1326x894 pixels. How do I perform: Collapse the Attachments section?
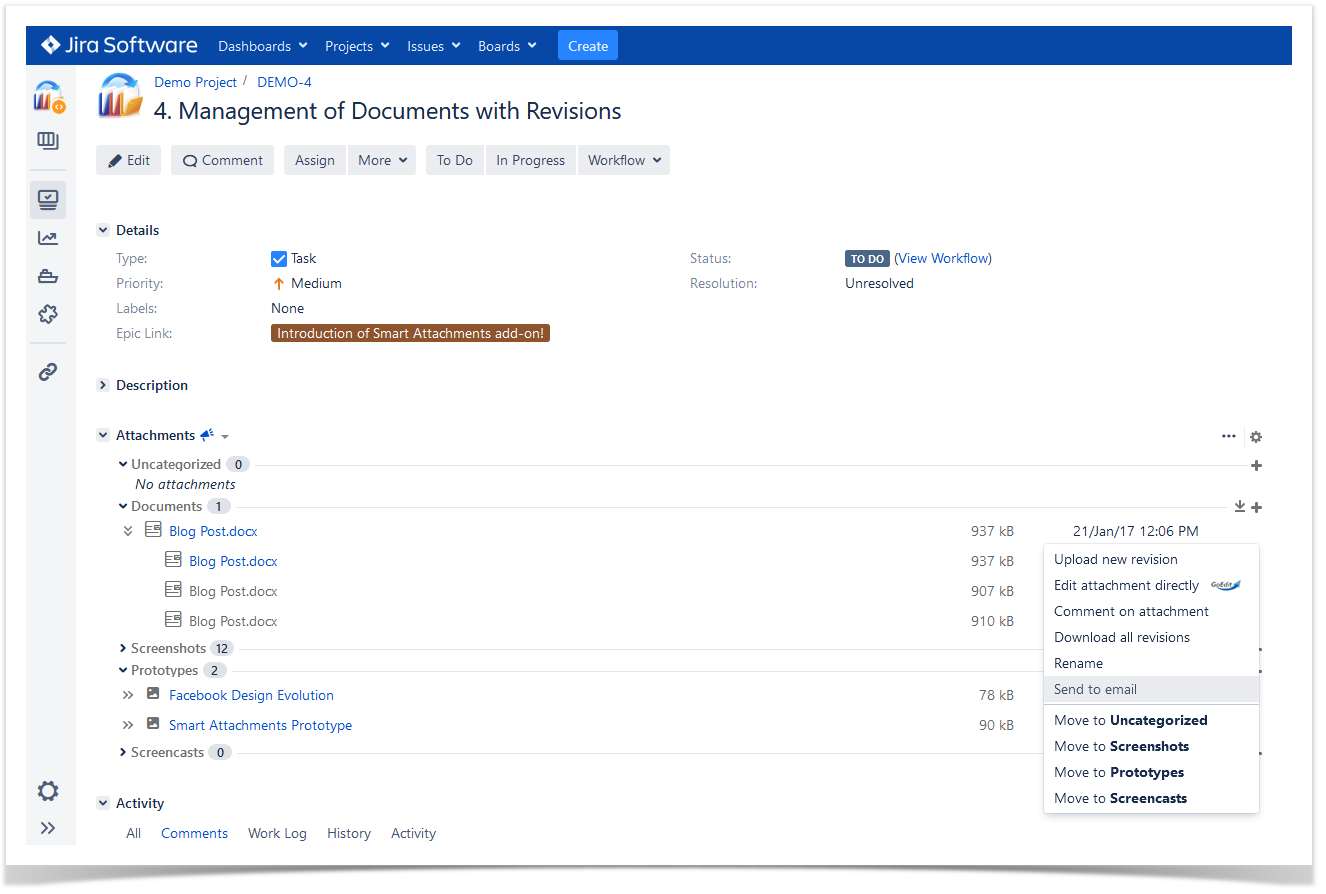click(x=102, y=435)
